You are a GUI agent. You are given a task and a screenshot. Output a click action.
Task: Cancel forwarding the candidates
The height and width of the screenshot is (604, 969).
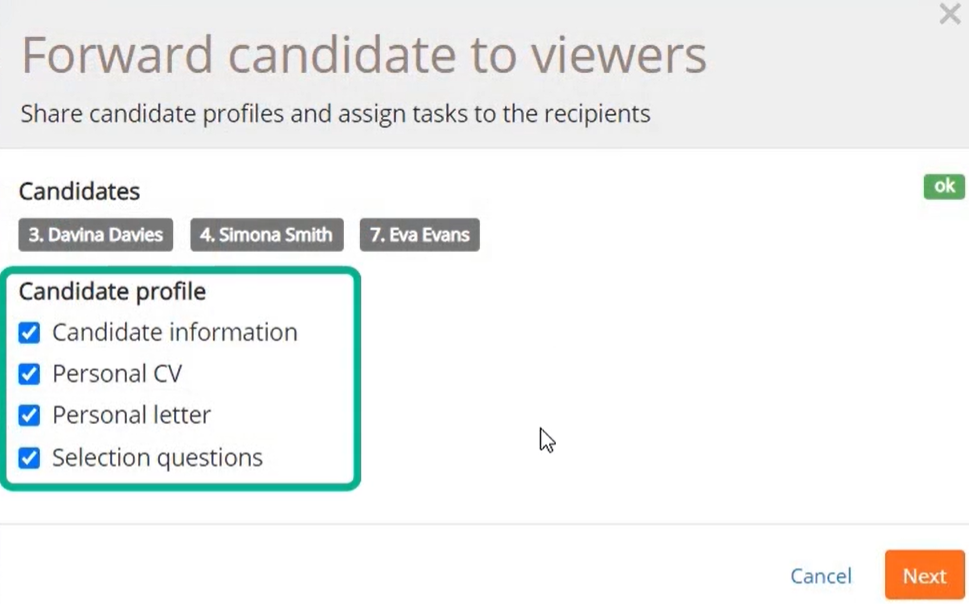coord(821,576)
